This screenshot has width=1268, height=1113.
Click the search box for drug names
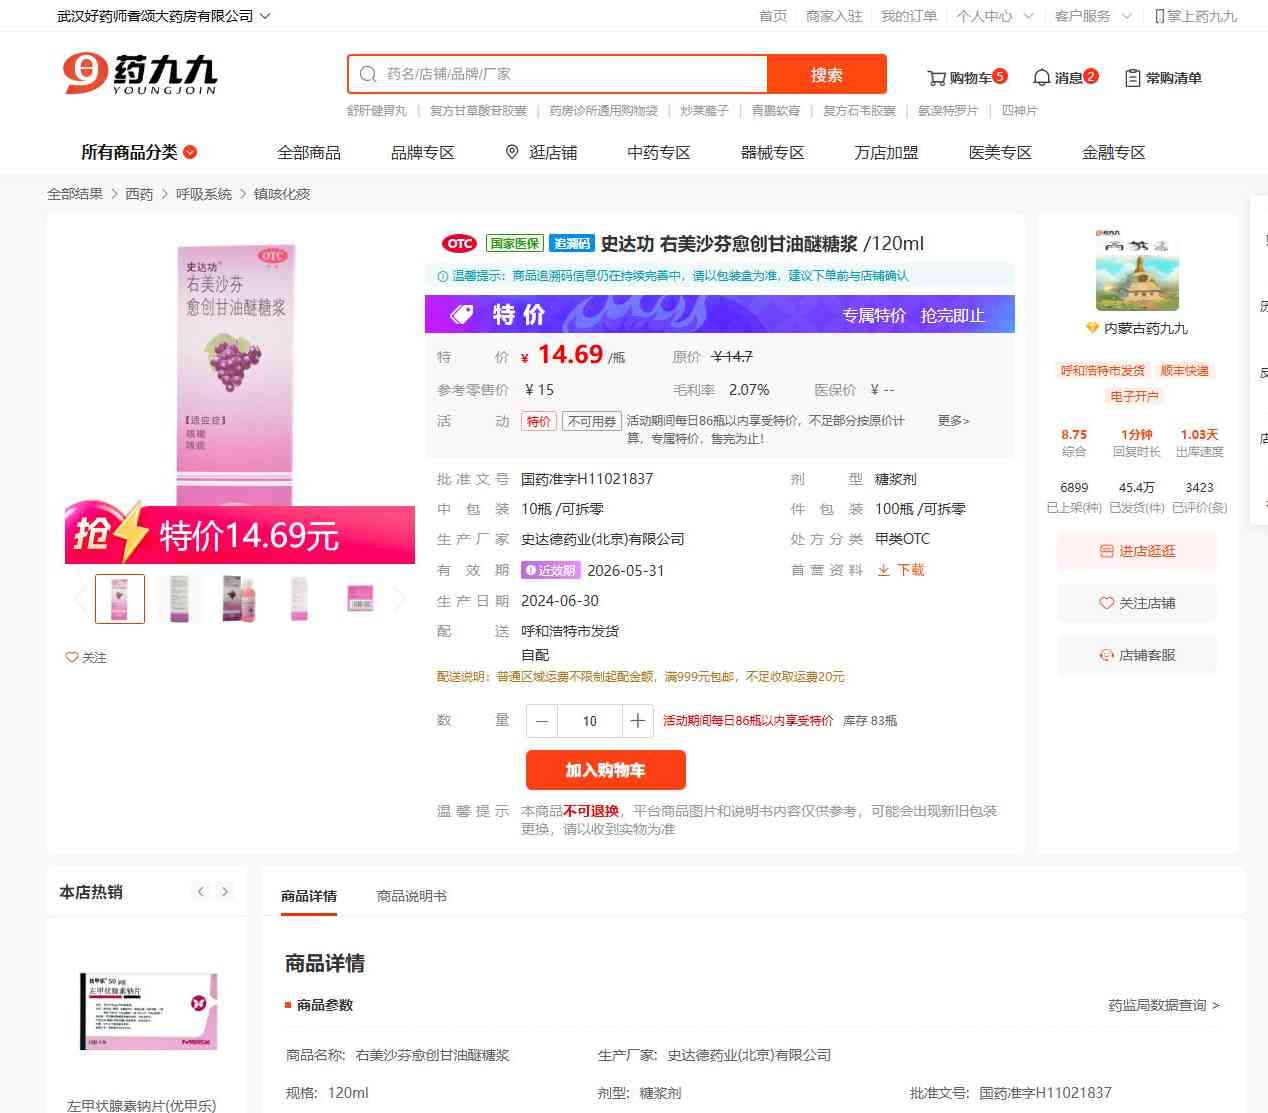557,74
